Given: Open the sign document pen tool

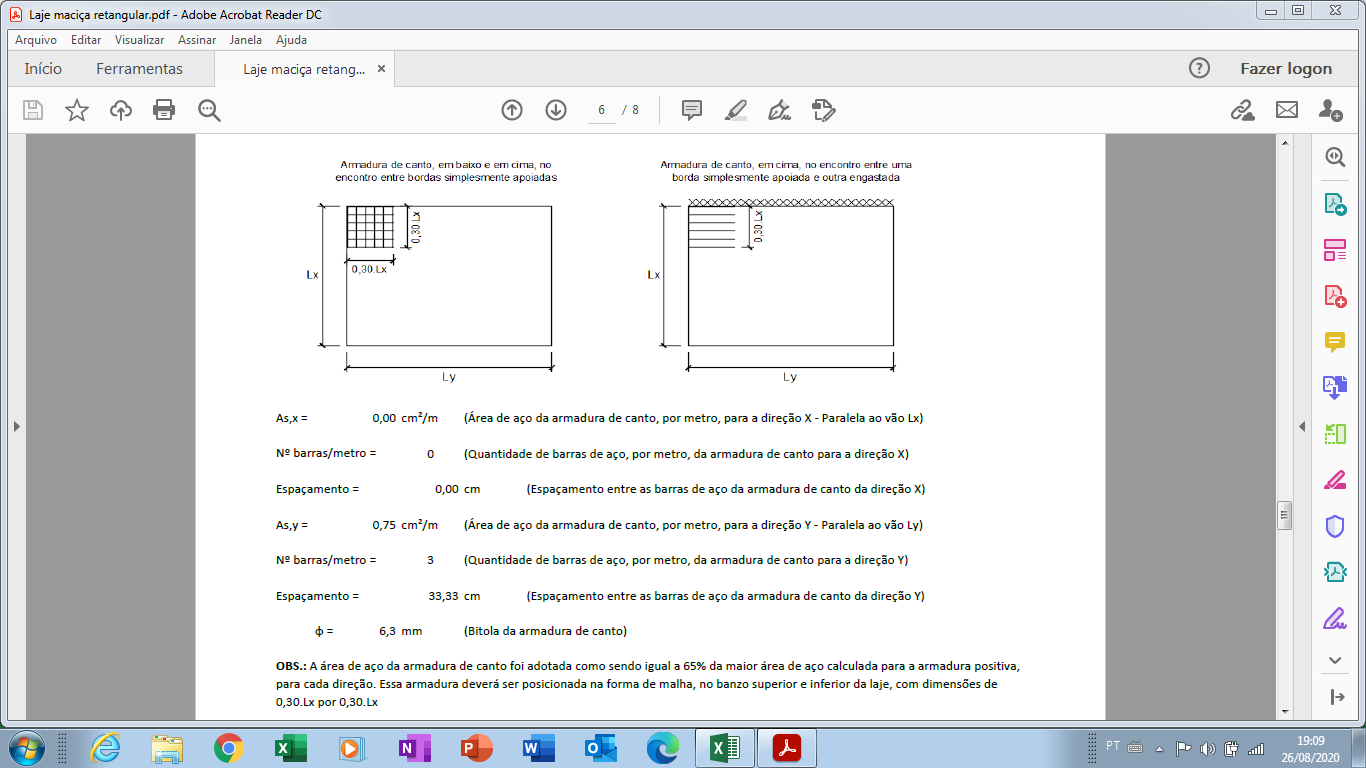Looking at the screenshot, I should [780, 110].
